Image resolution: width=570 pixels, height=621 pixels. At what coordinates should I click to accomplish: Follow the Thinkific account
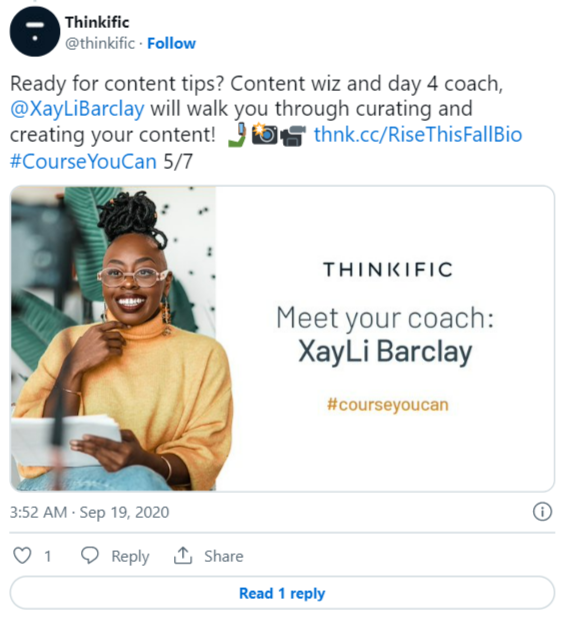coord(171,43)
